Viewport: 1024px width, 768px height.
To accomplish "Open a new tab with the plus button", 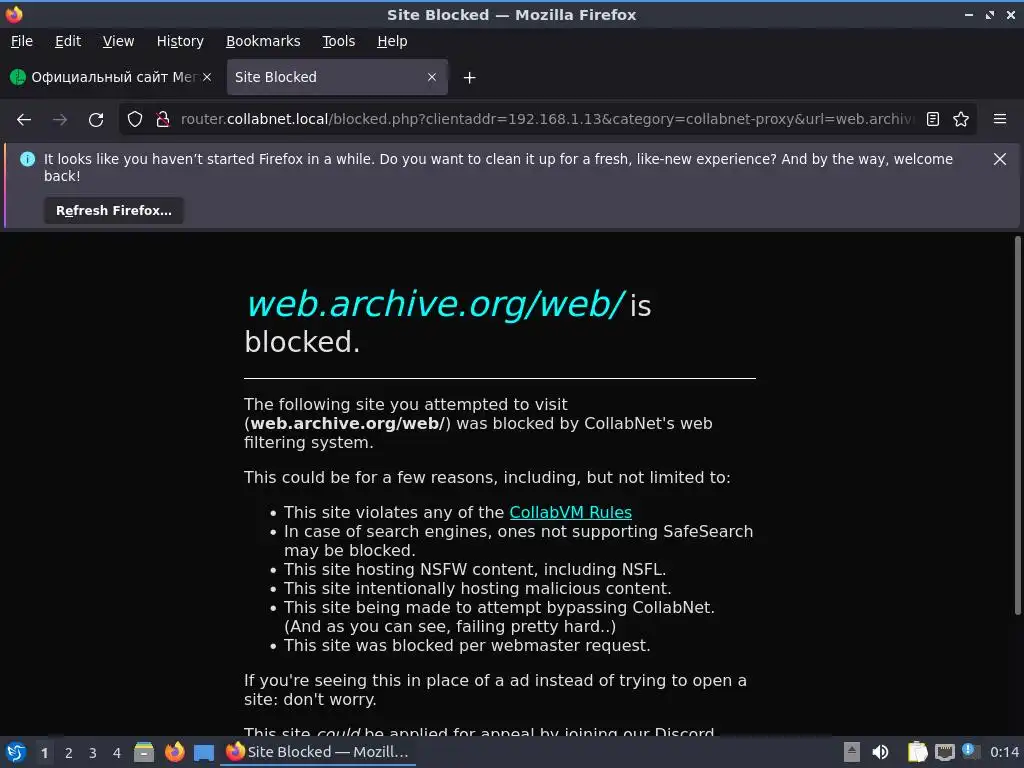I will 469,78.
